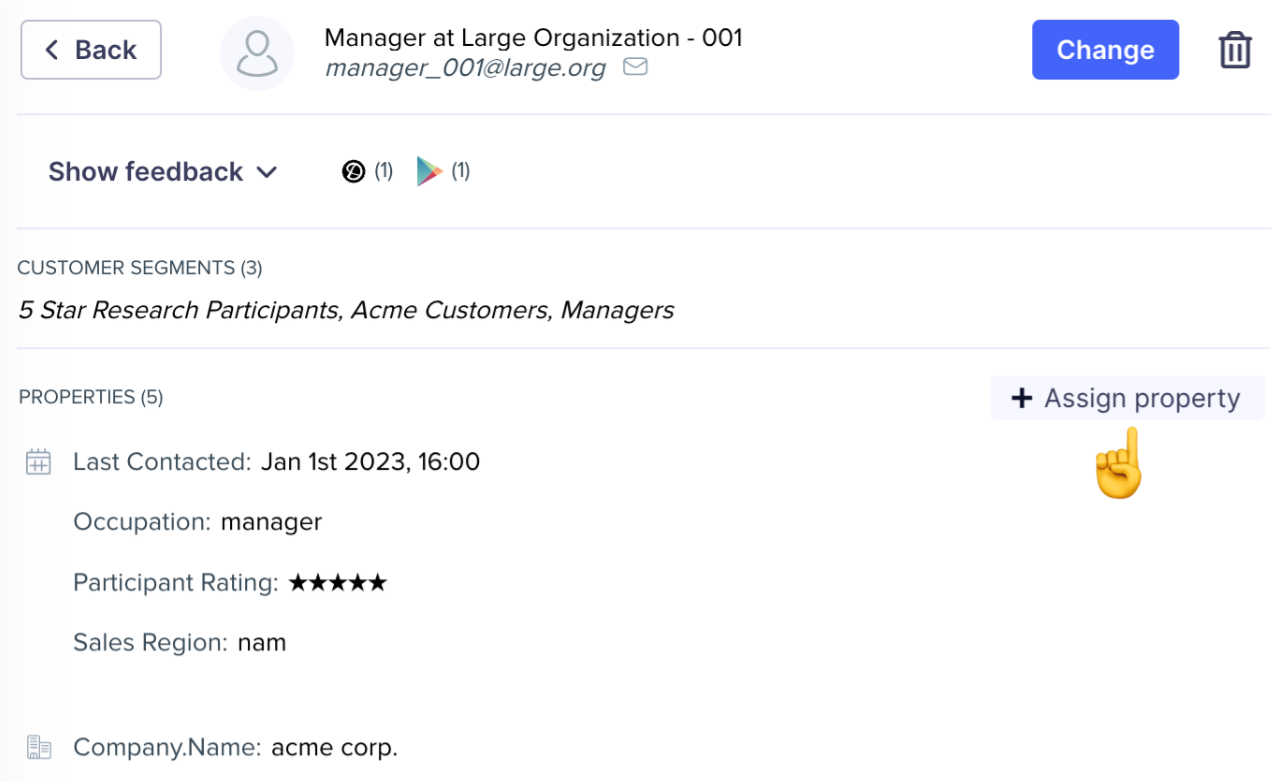
Task: Click the chevron next to Show feedback
Action: [267, 172]
